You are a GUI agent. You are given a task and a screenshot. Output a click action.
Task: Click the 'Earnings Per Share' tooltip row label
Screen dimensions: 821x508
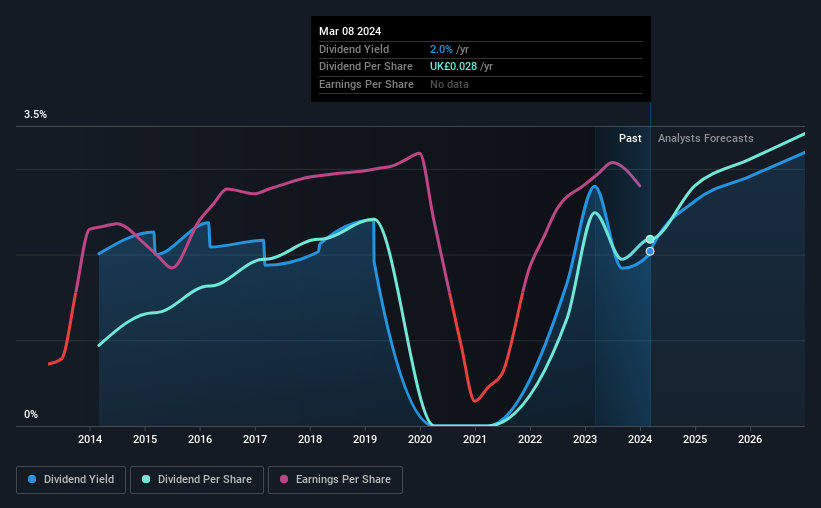point(366,84)
